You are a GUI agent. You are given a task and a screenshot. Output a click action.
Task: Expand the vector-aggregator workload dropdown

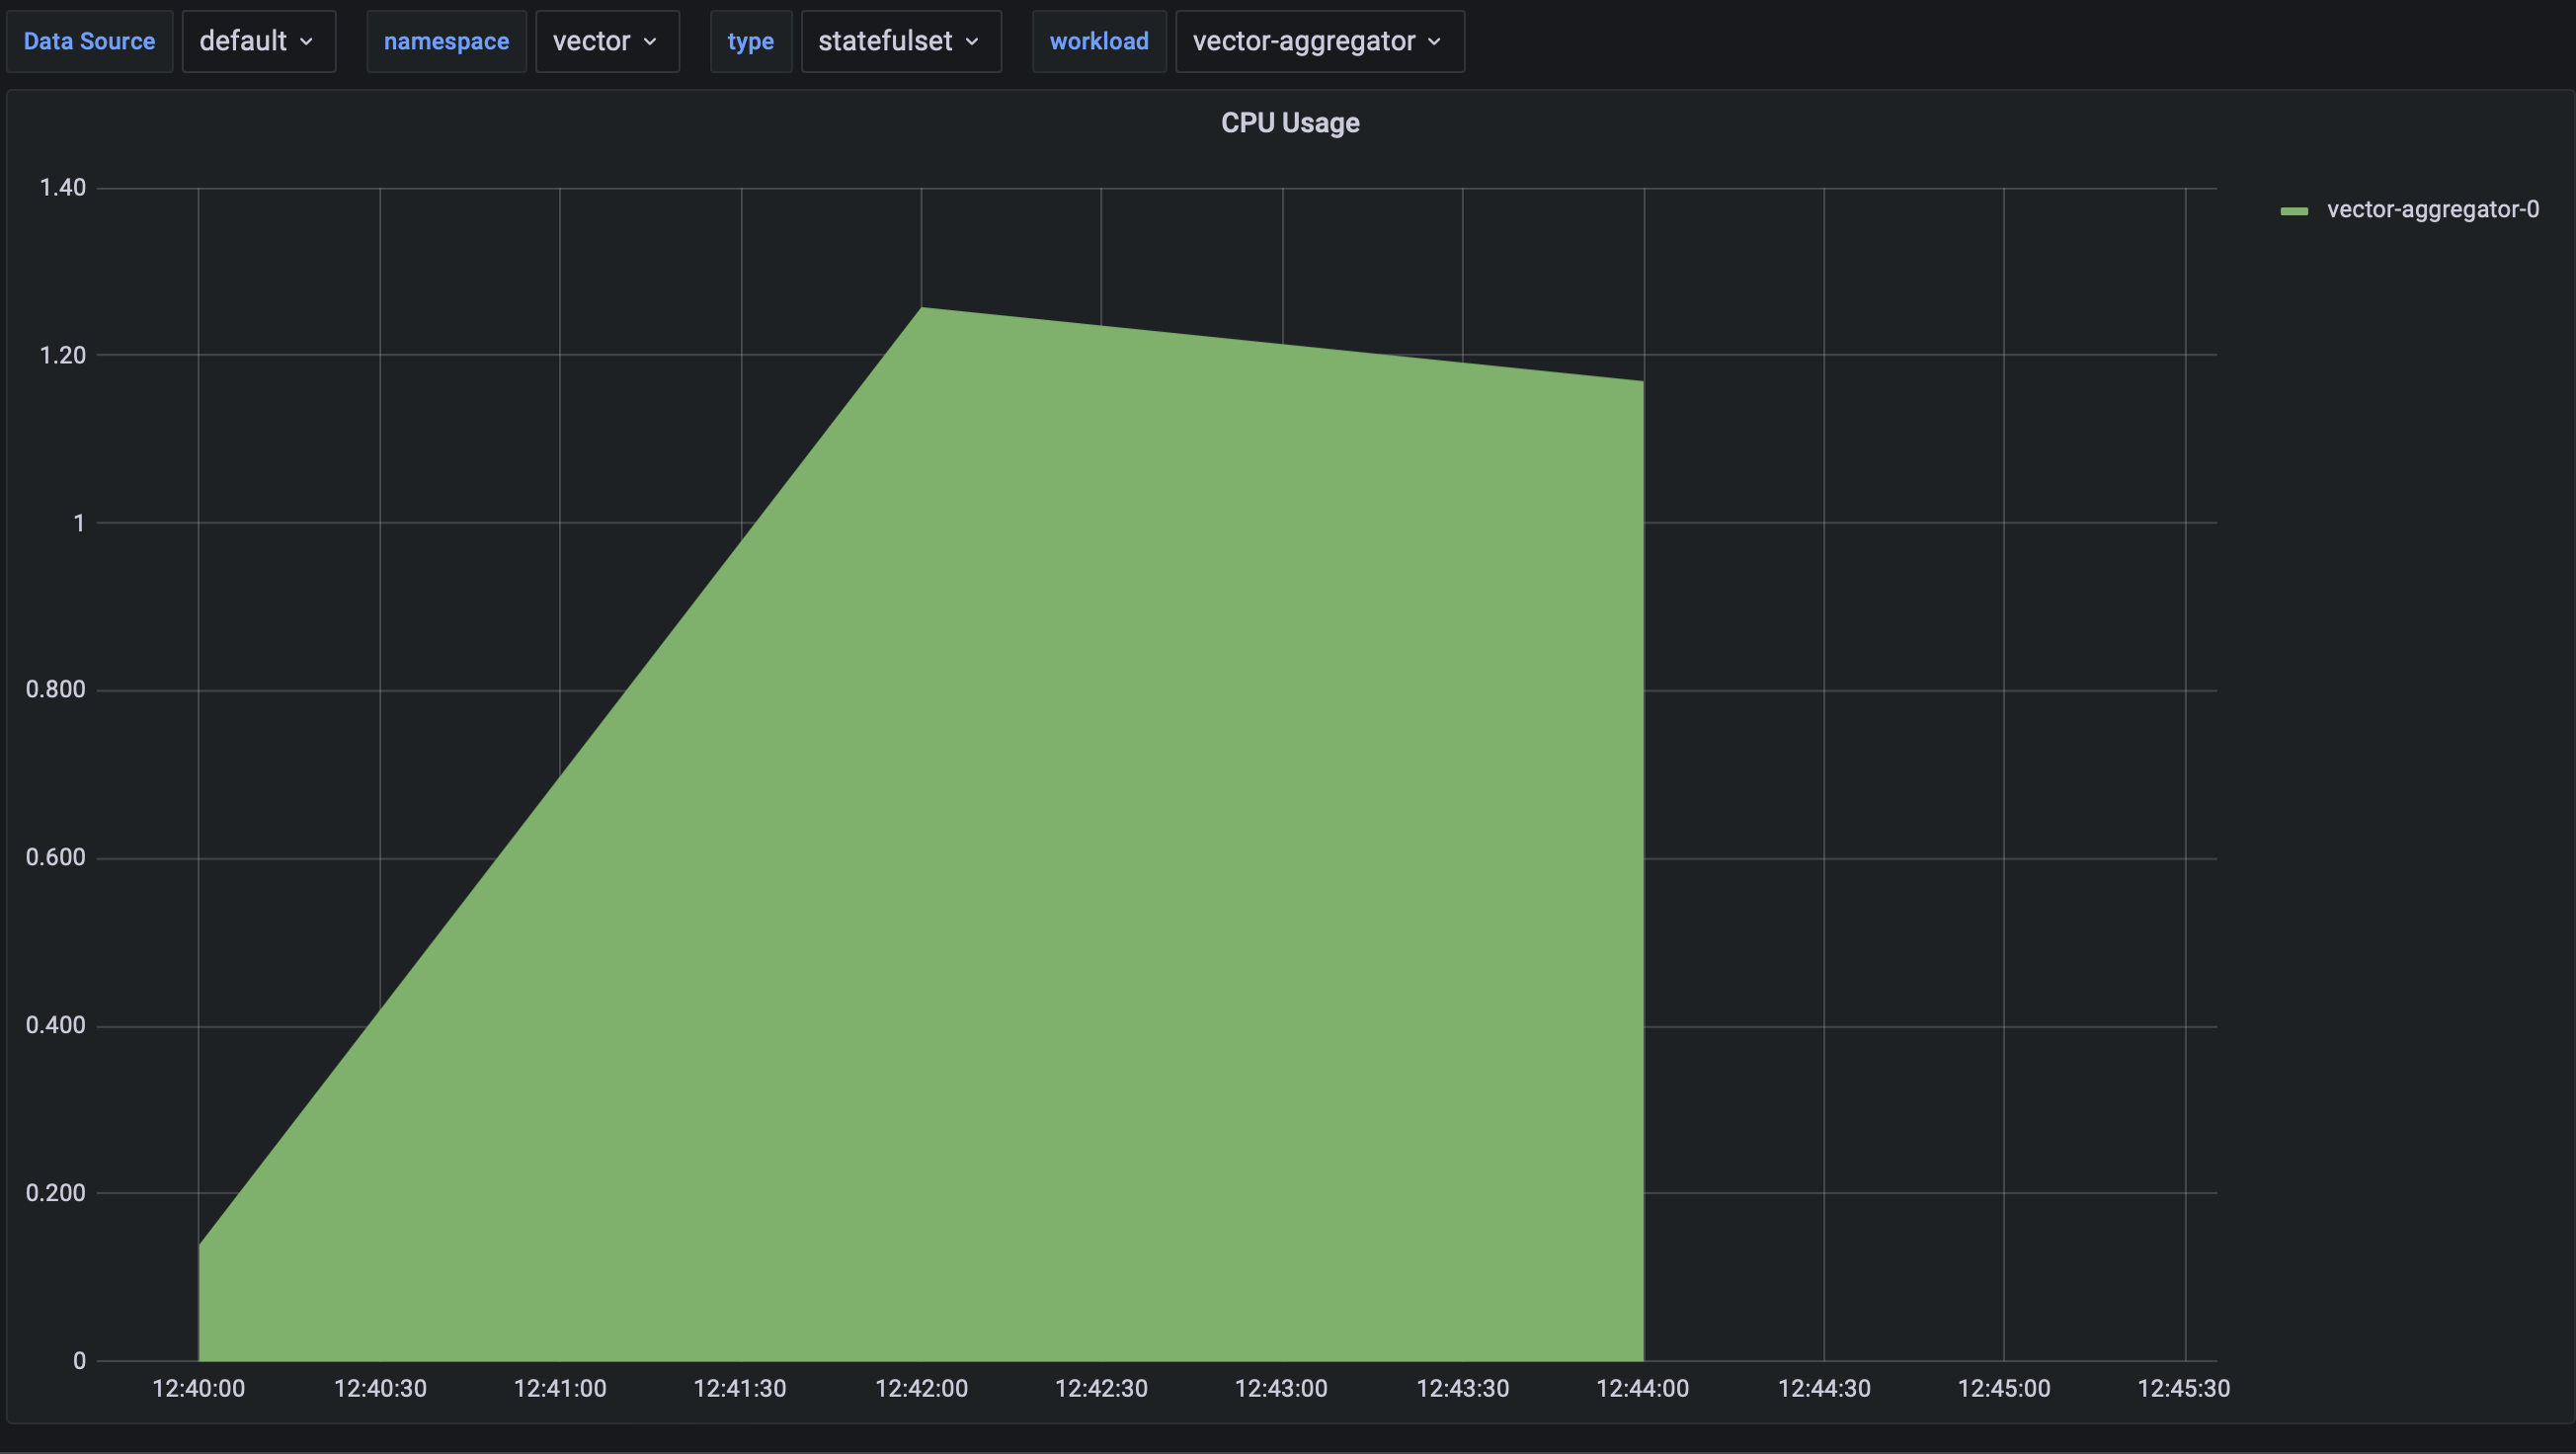pos(1318,41)
